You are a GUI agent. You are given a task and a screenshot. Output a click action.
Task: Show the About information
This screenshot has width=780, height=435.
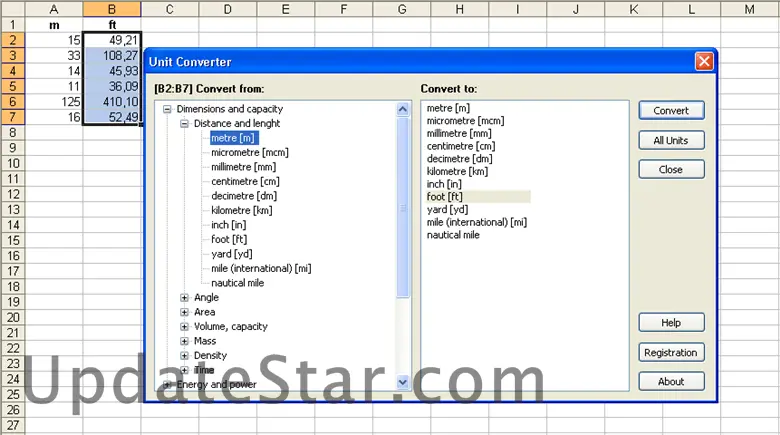click(x=671, y=381)
